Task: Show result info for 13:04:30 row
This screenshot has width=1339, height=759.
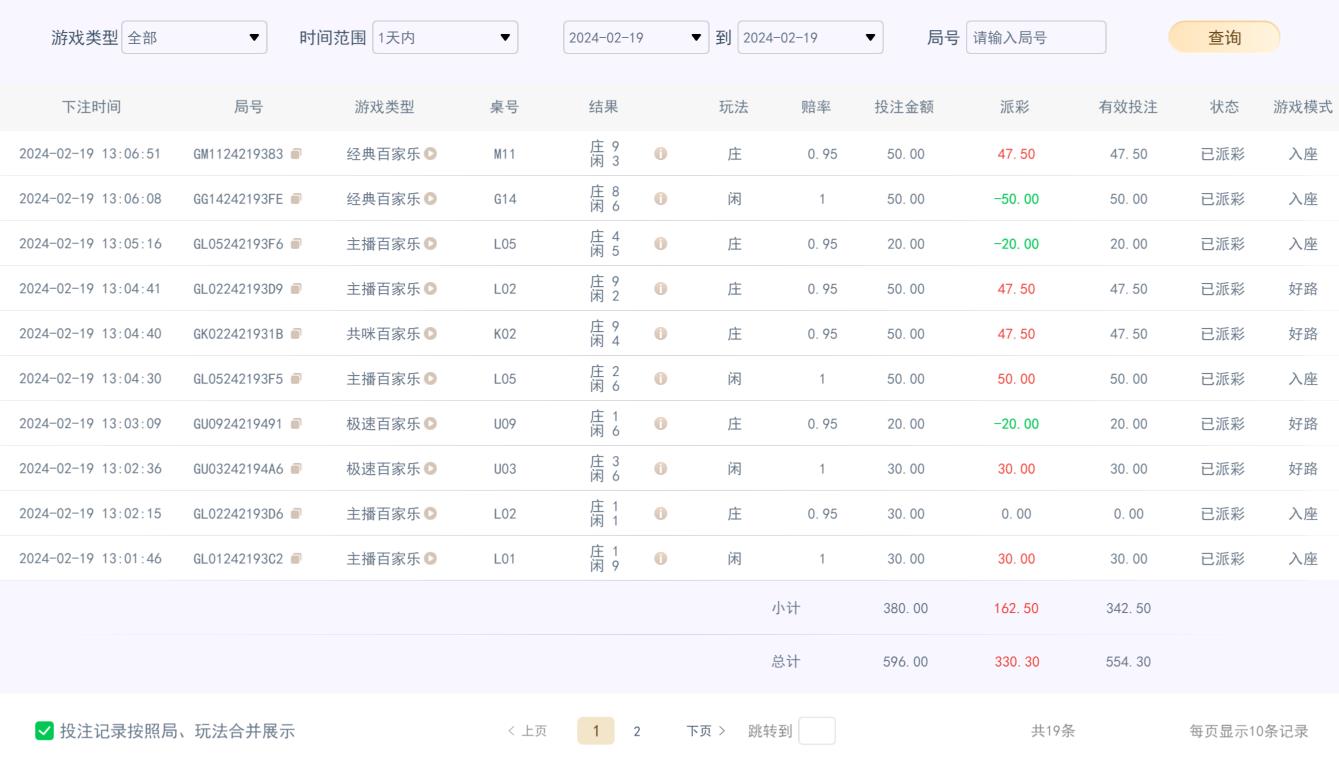Action: (660, 379)
